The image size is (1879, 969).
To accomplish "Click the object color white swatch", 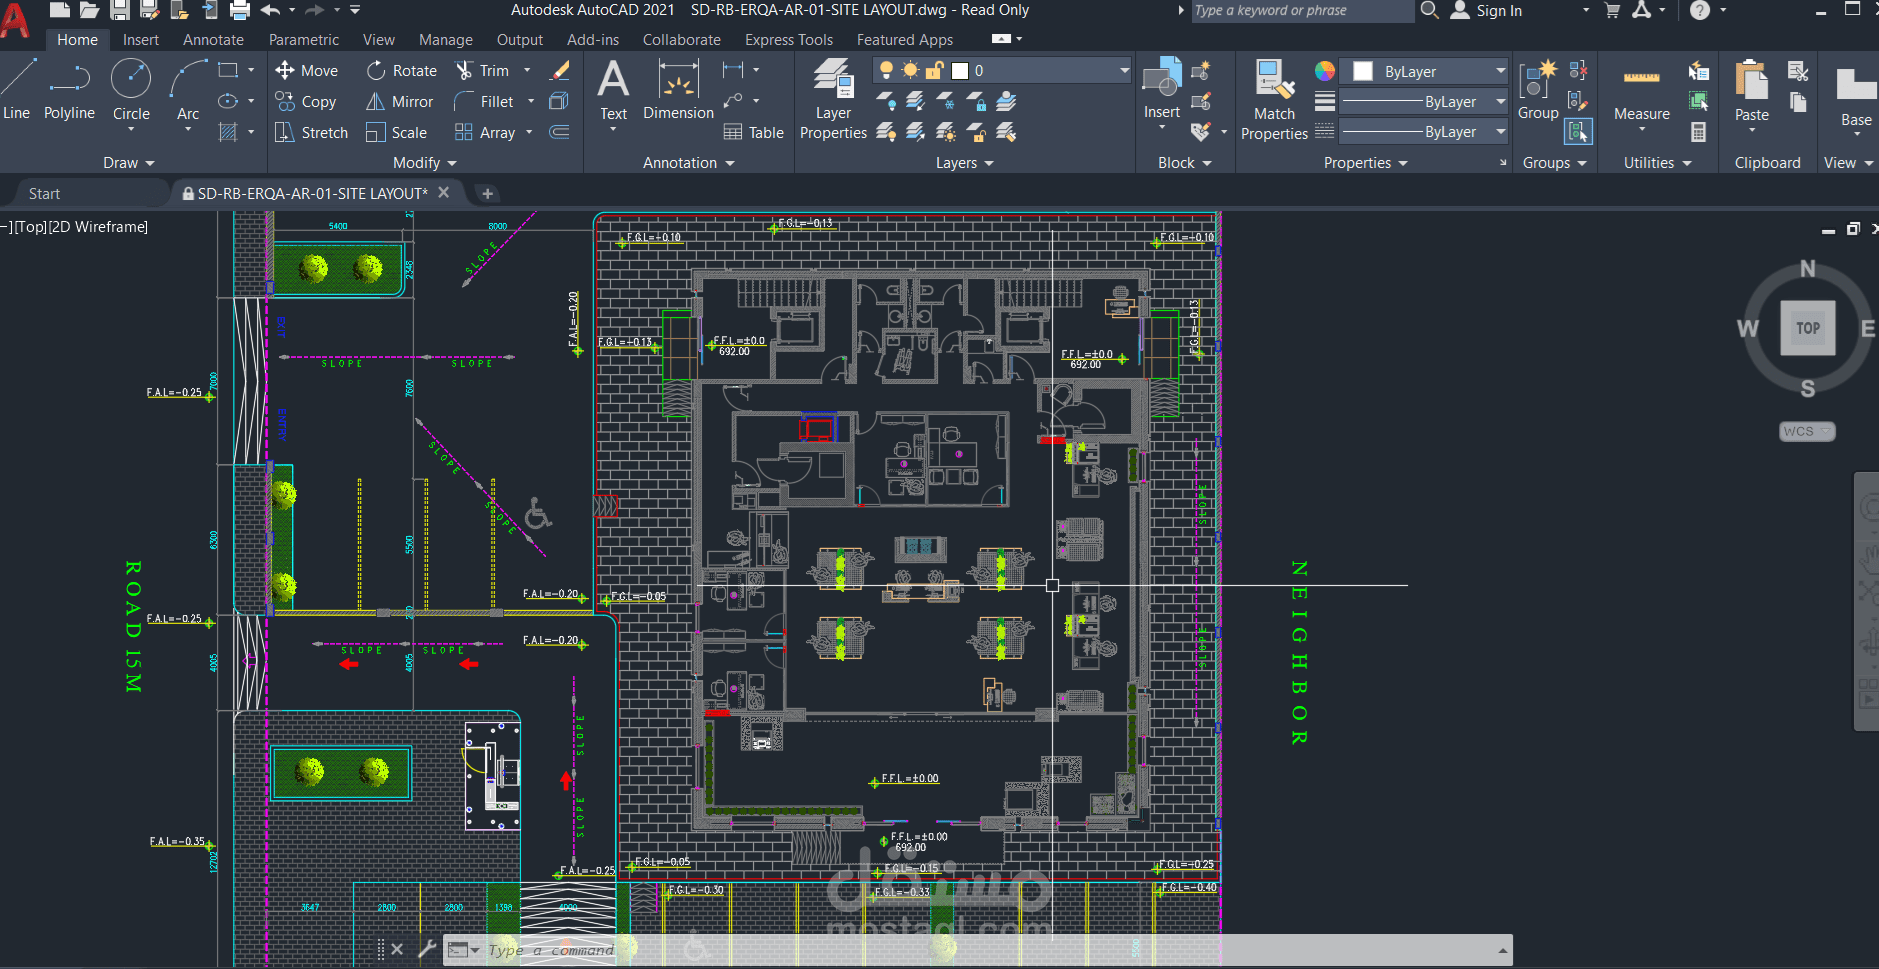I will tap(1362, 71).
